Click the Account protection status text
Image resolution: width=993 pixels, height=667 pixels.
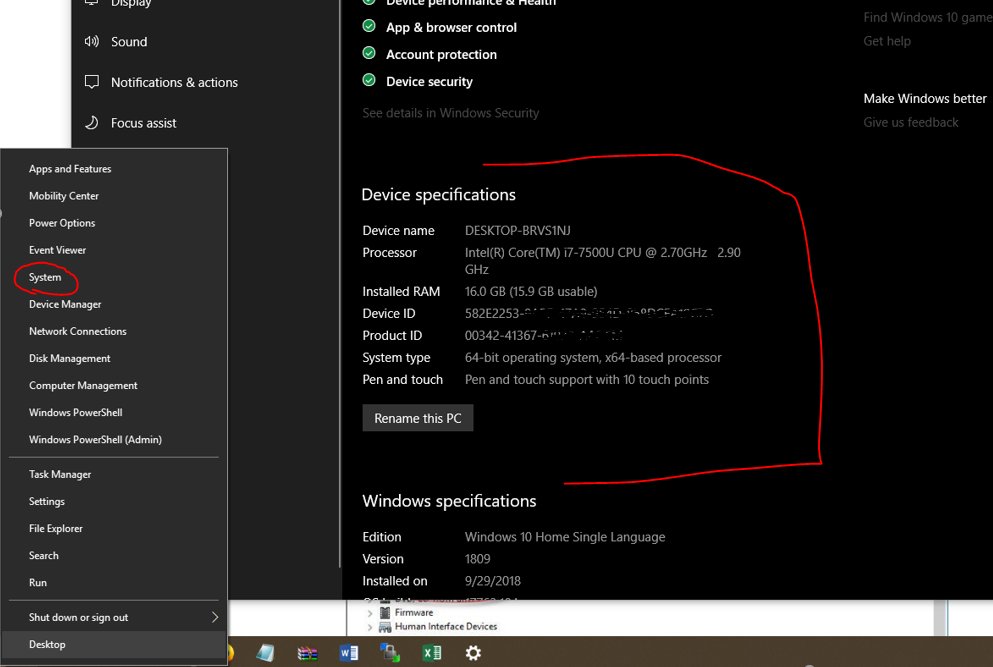click(x=441, y=54)
